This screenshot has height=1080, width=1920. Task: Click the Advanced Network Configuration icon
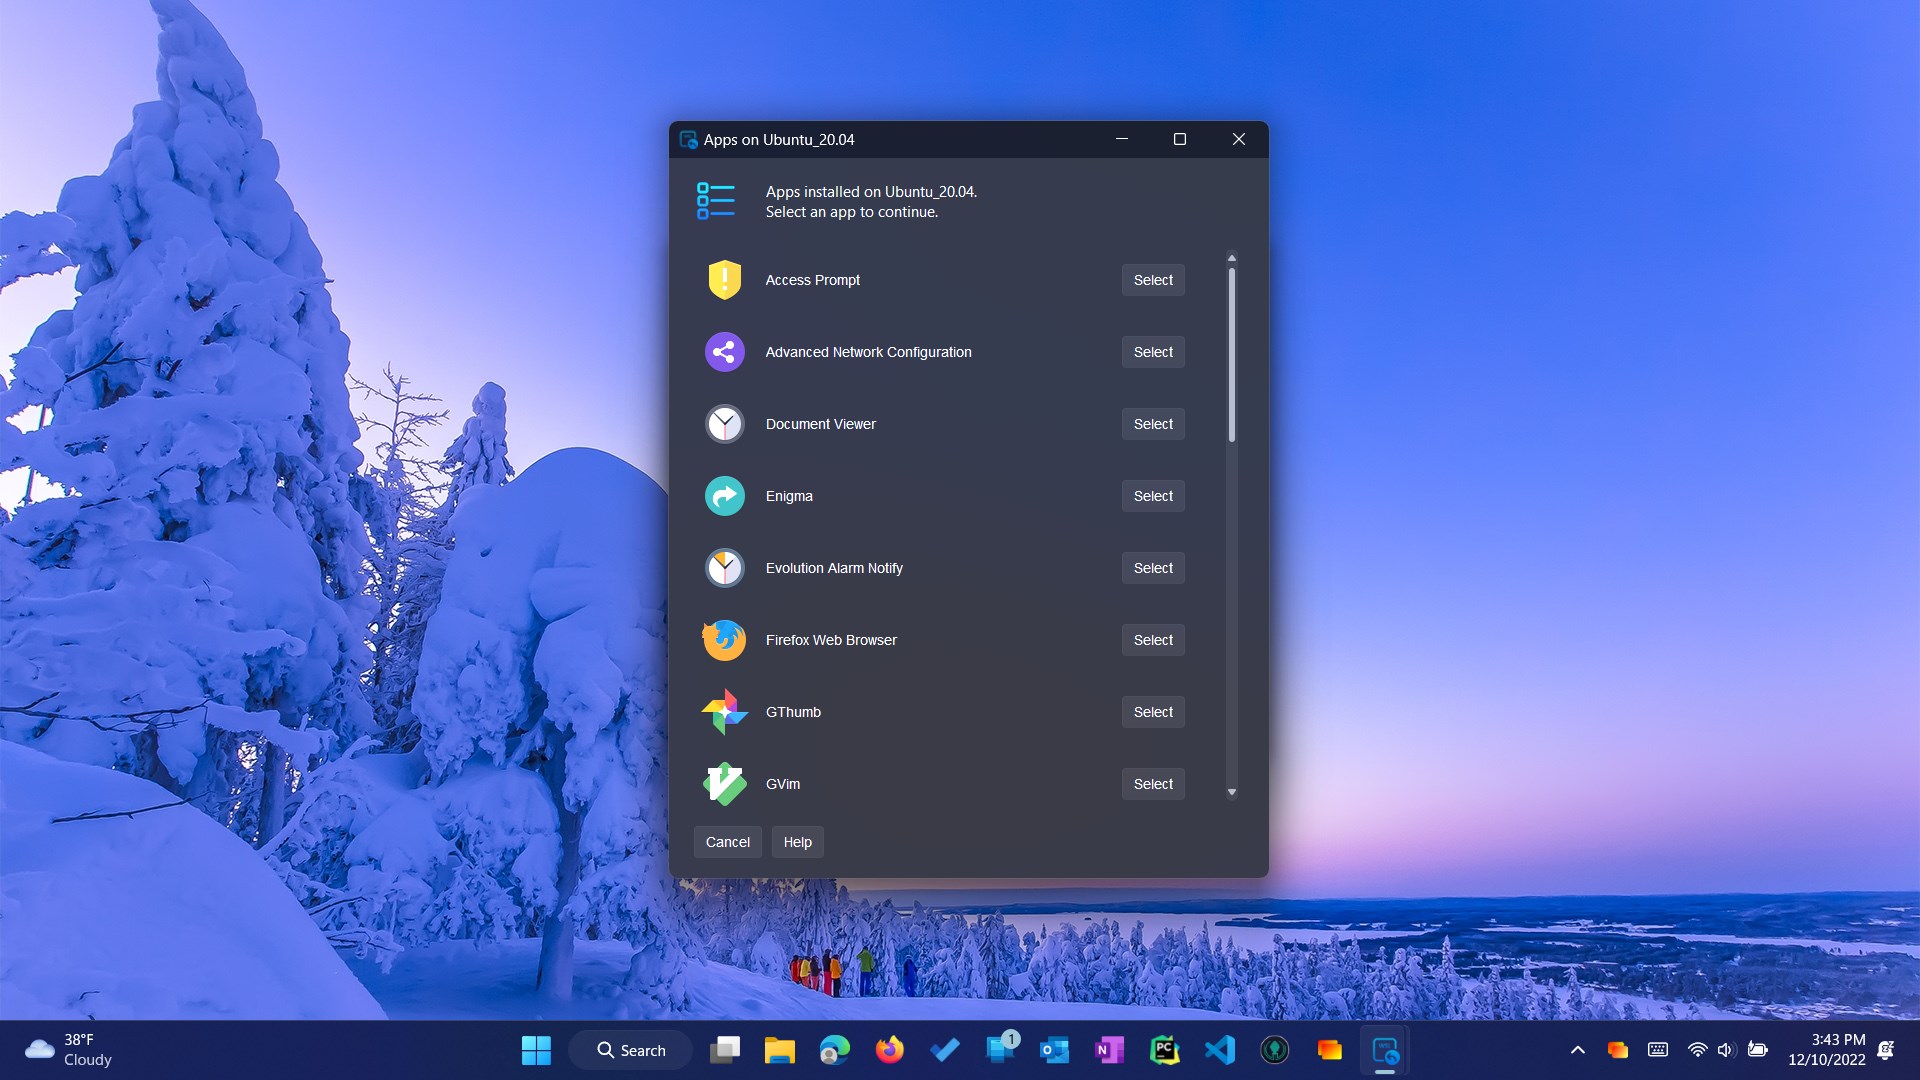[724, 352]
